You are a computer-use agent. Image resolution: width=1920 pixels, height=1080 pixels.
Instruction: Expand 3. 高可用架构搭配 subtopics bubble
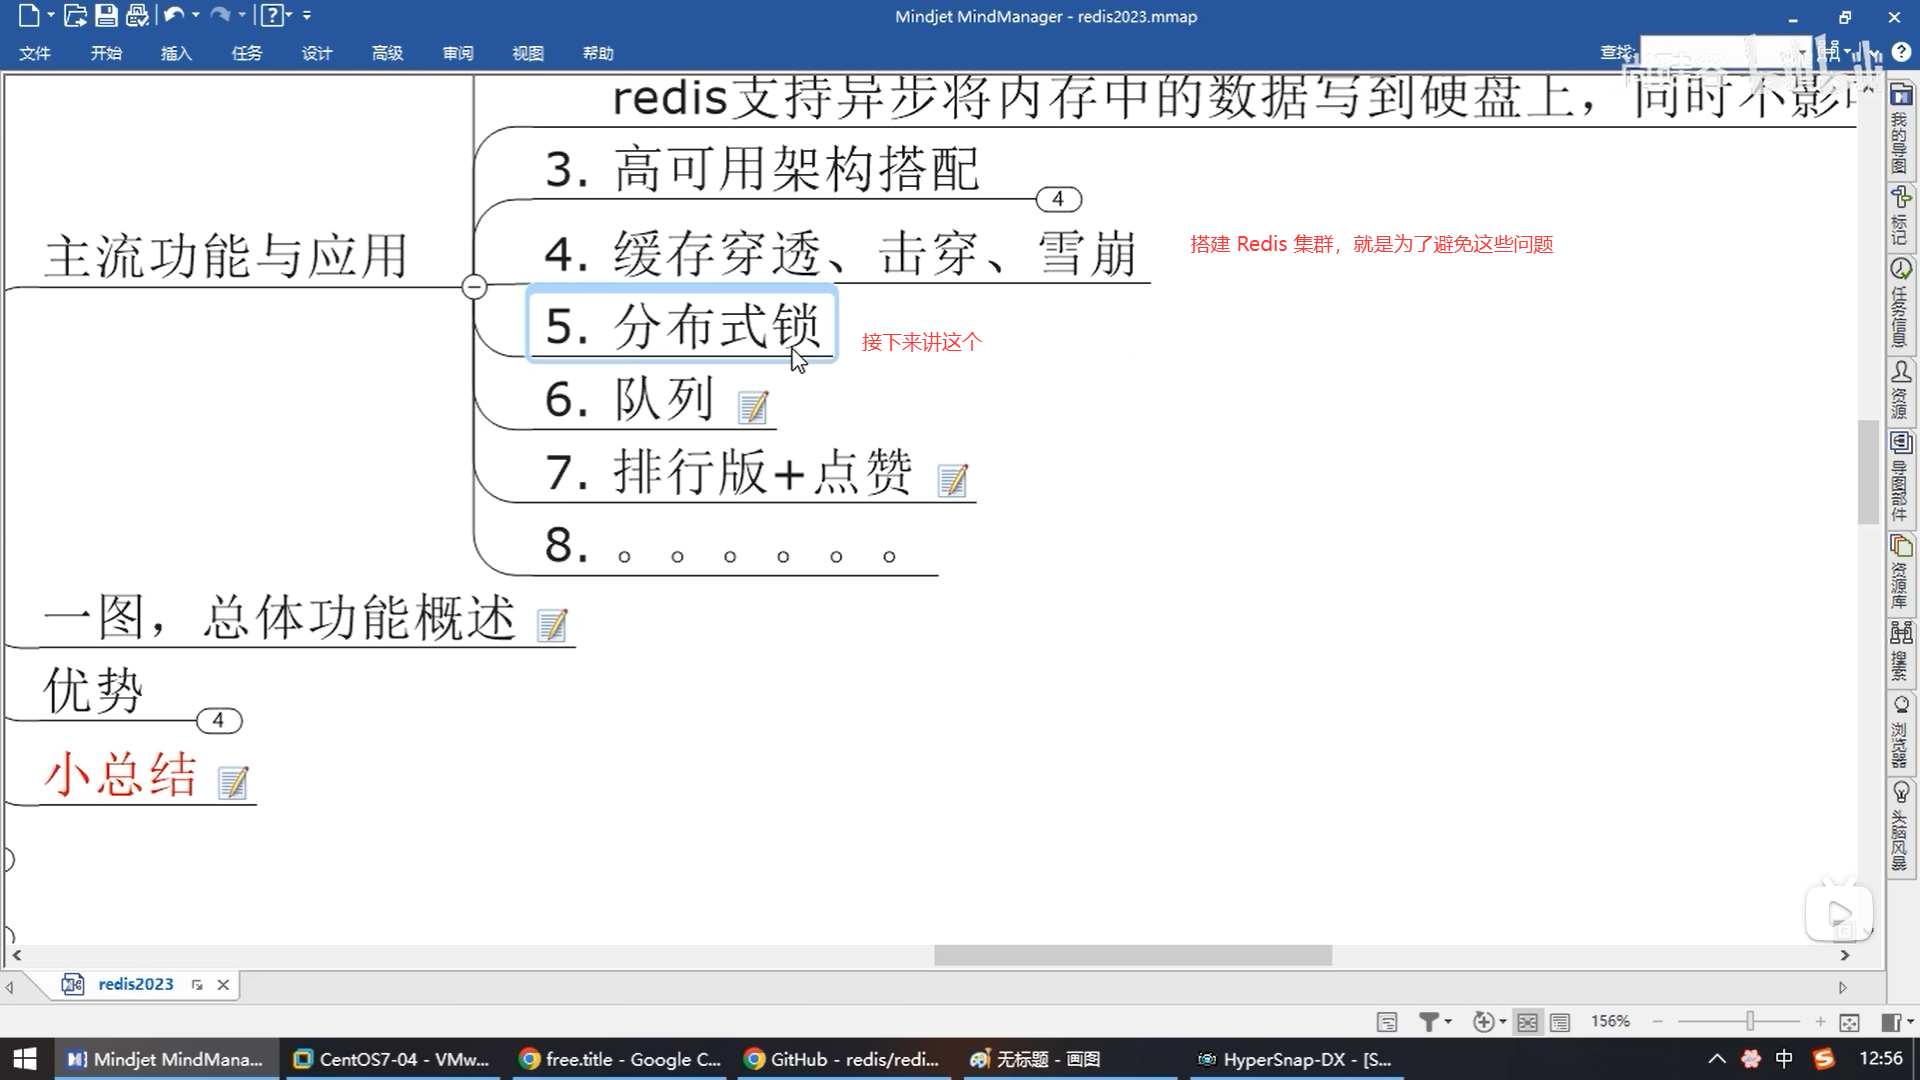point(1058,199)
